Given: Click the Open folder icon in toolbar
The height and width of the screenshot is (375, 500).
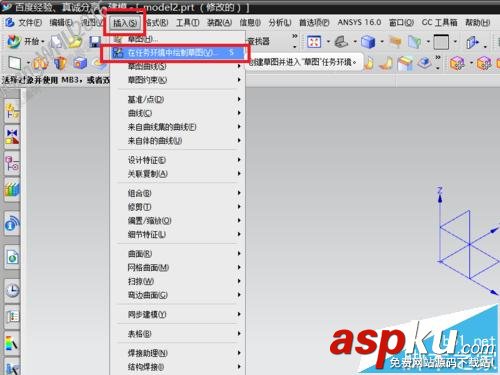Looking at the screenshot, I should pos(76,41).
